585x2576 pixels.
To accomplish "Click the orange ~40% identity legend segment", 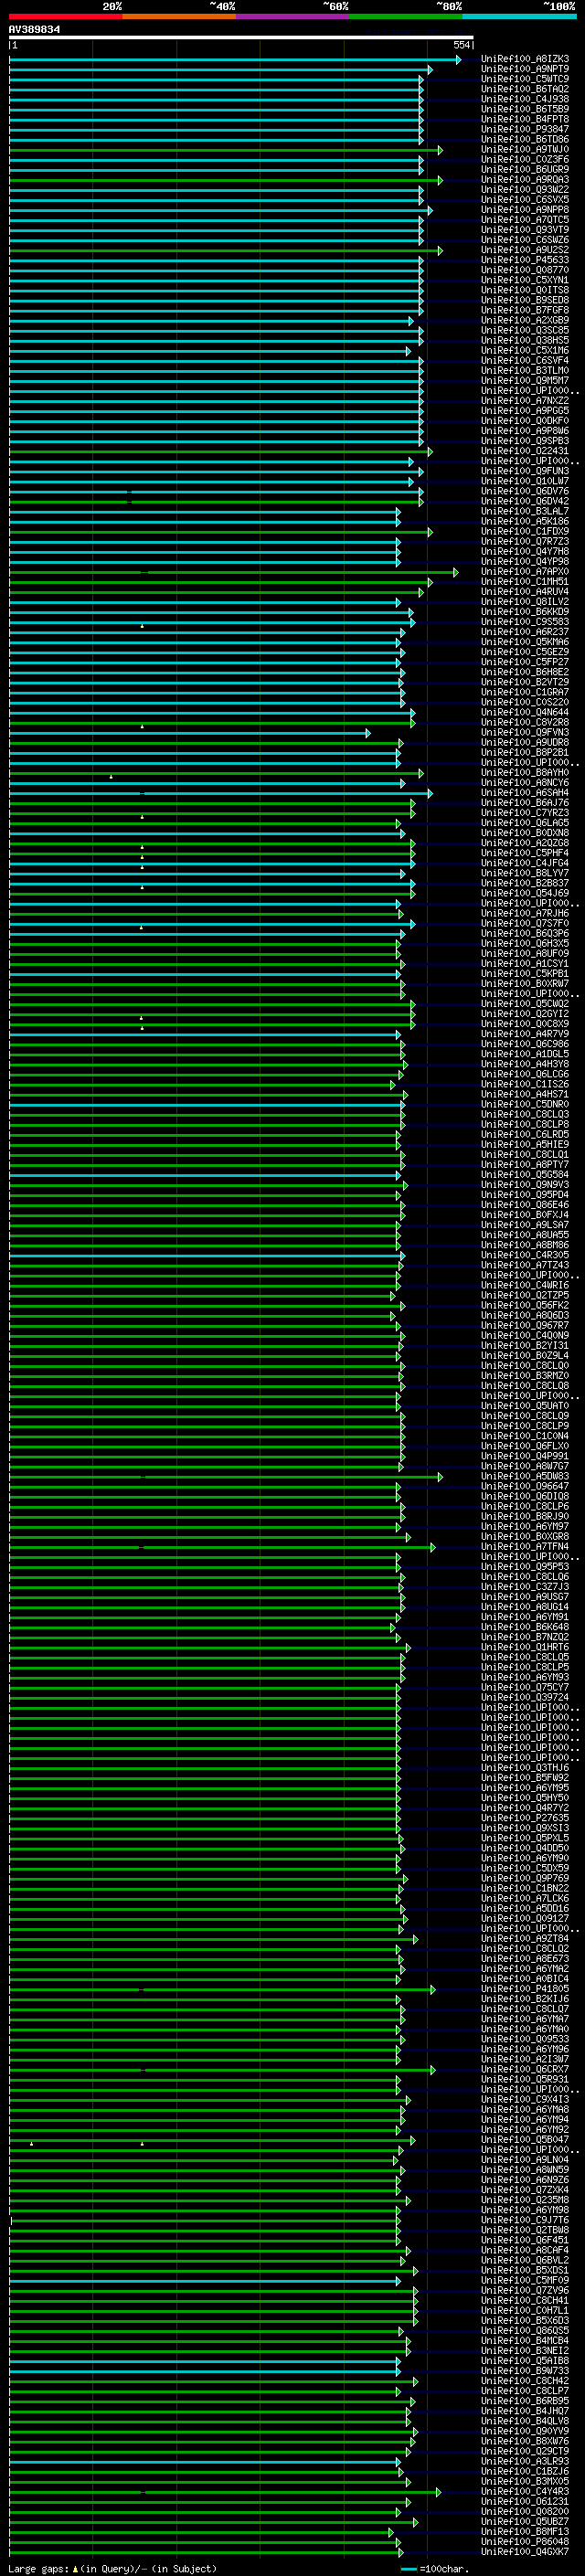I will (x=179, y=16).
